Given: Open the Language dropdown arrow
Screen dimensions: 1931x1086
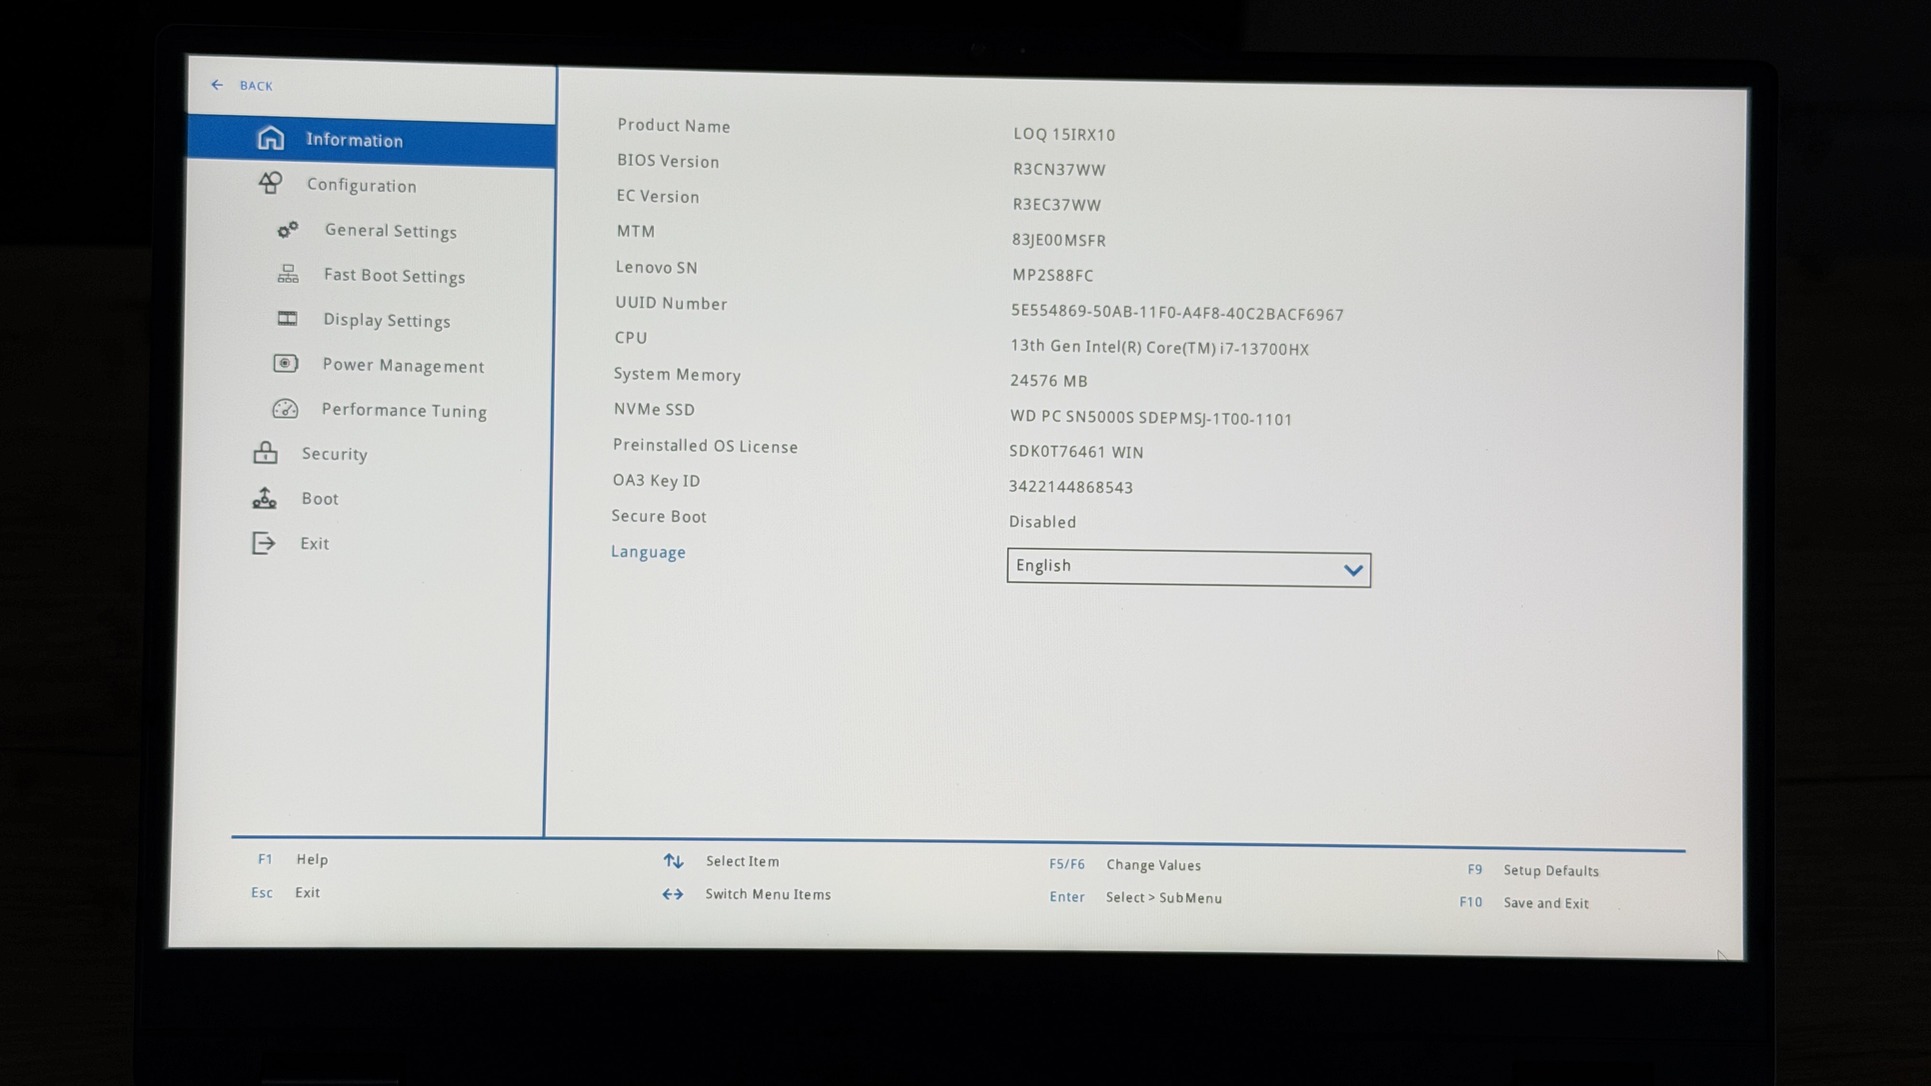Looking at the screenshot, I should point(1352,570).
